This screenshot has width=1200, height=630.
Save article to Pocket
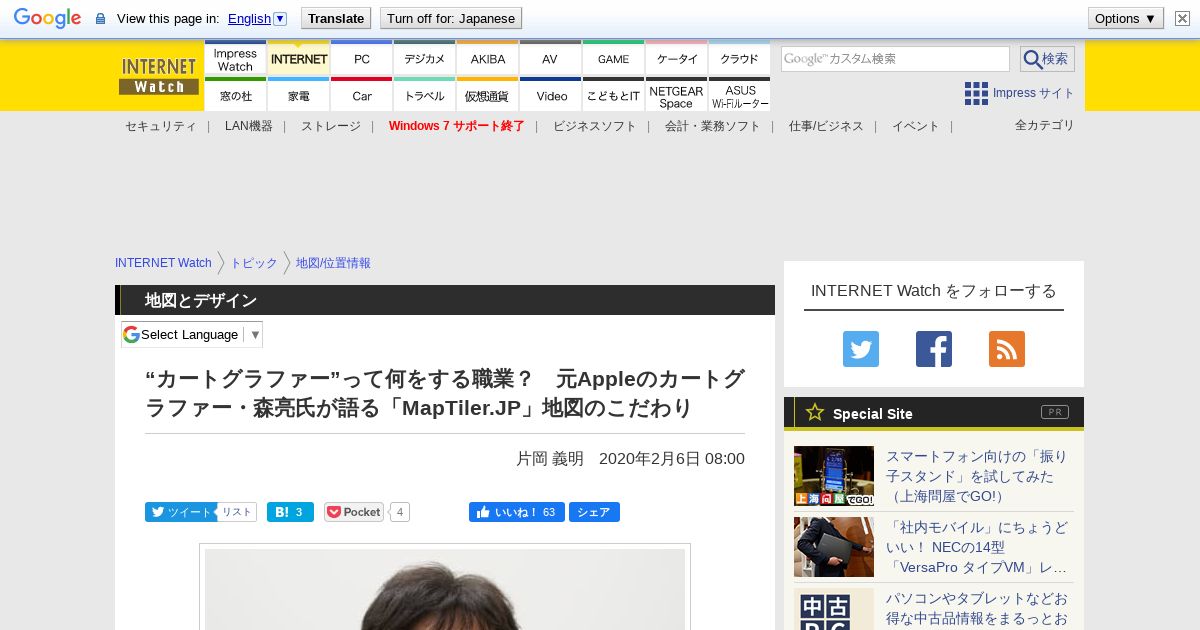354,512
